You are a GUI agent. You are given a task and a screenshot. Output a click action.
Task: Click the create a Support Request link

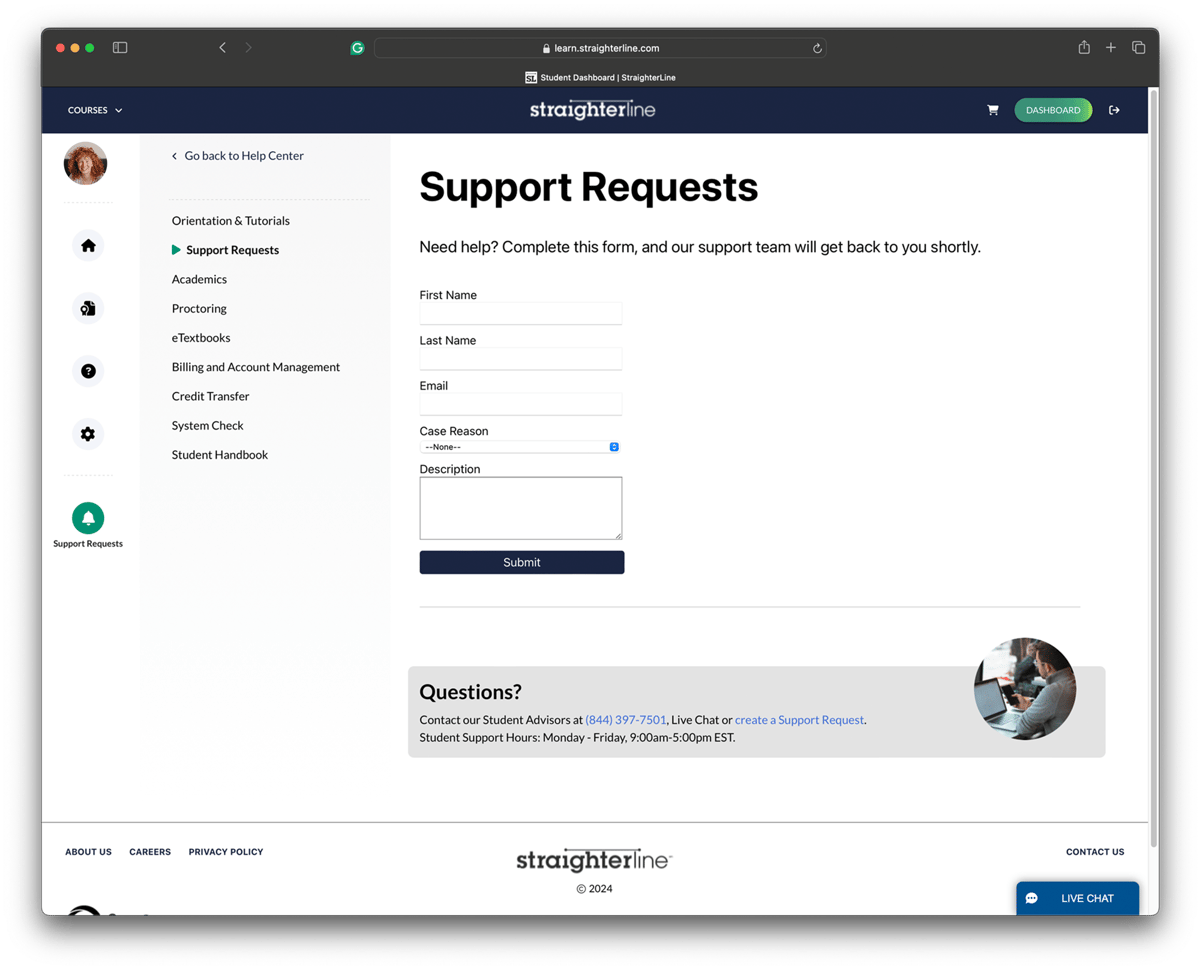799,720
